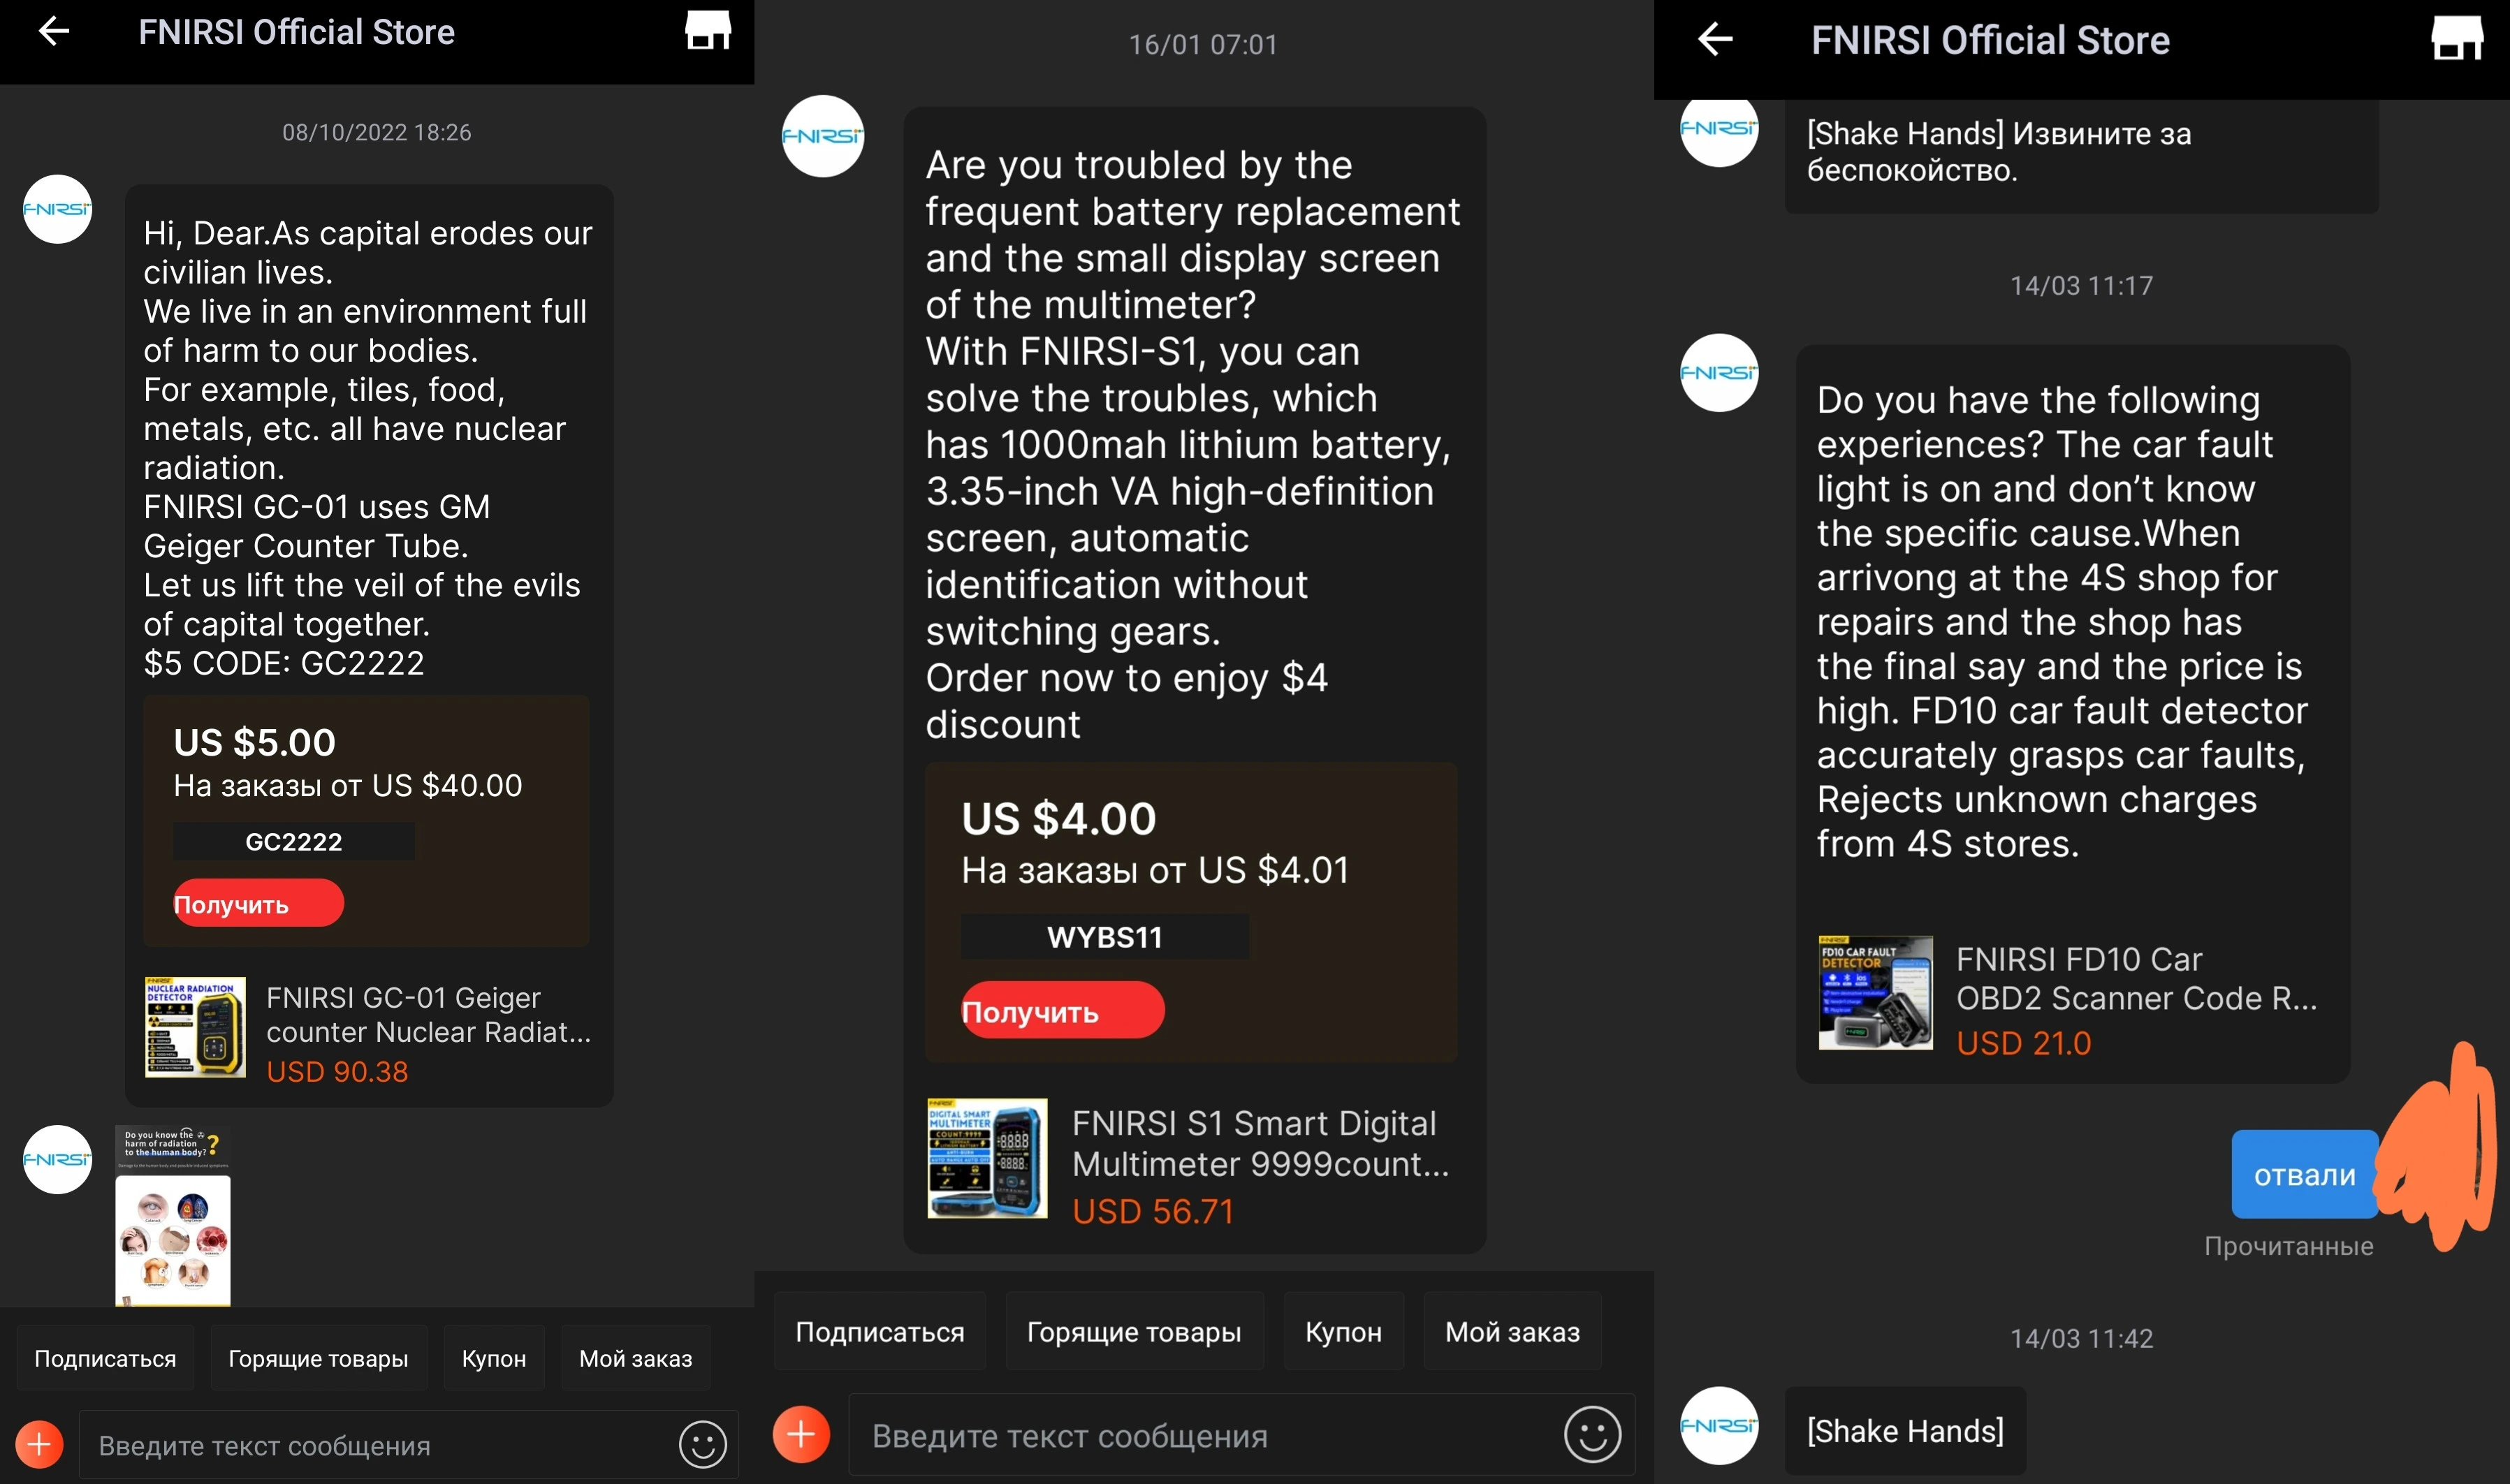Tap the lone '[Shake Hands]' message bubble

pyautogui.click(x=1905, y=1431)
